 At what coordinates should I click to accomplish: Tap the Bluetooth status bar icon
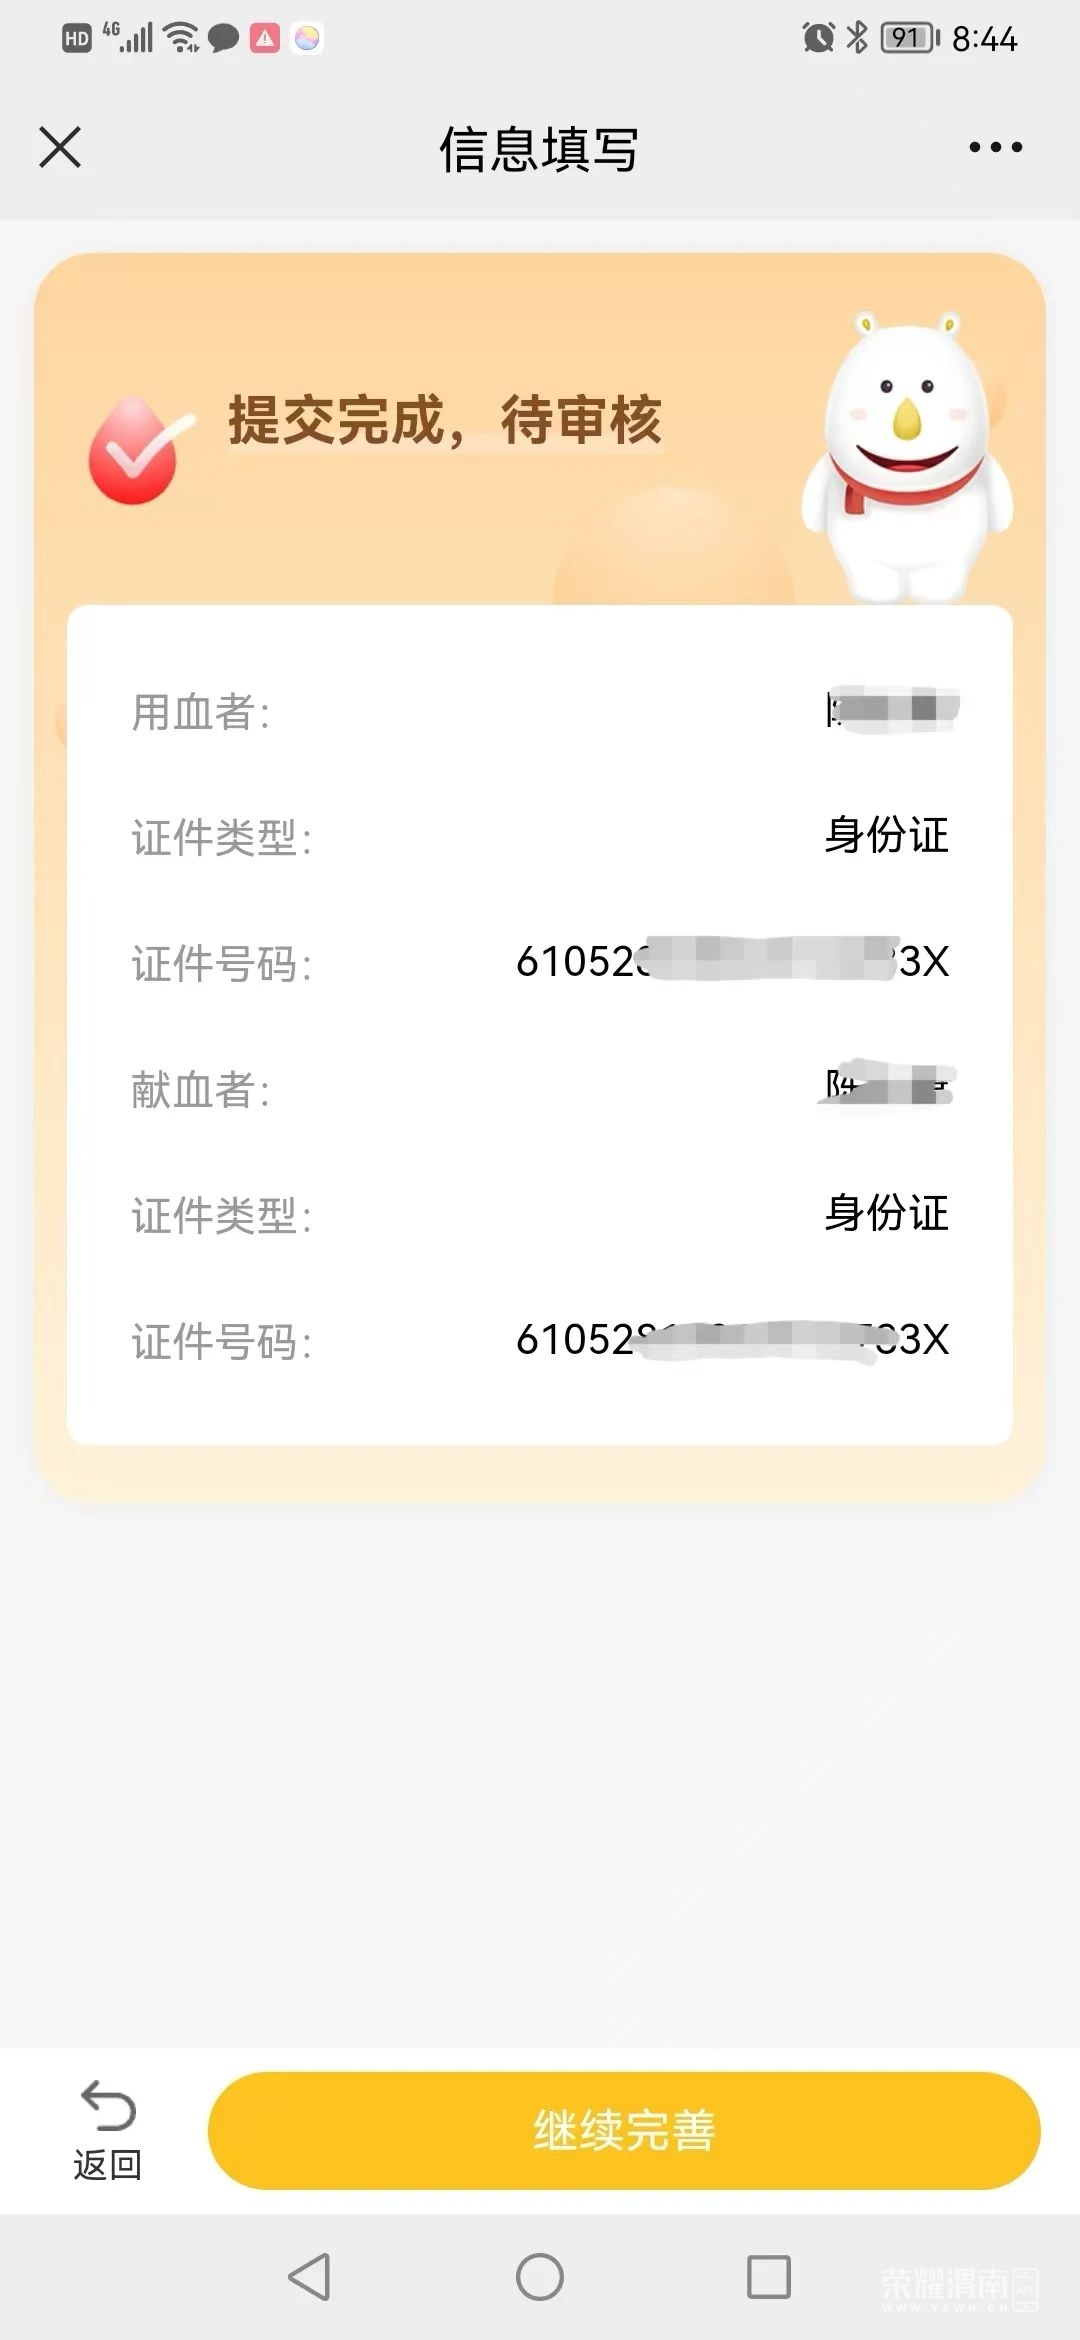857,38
